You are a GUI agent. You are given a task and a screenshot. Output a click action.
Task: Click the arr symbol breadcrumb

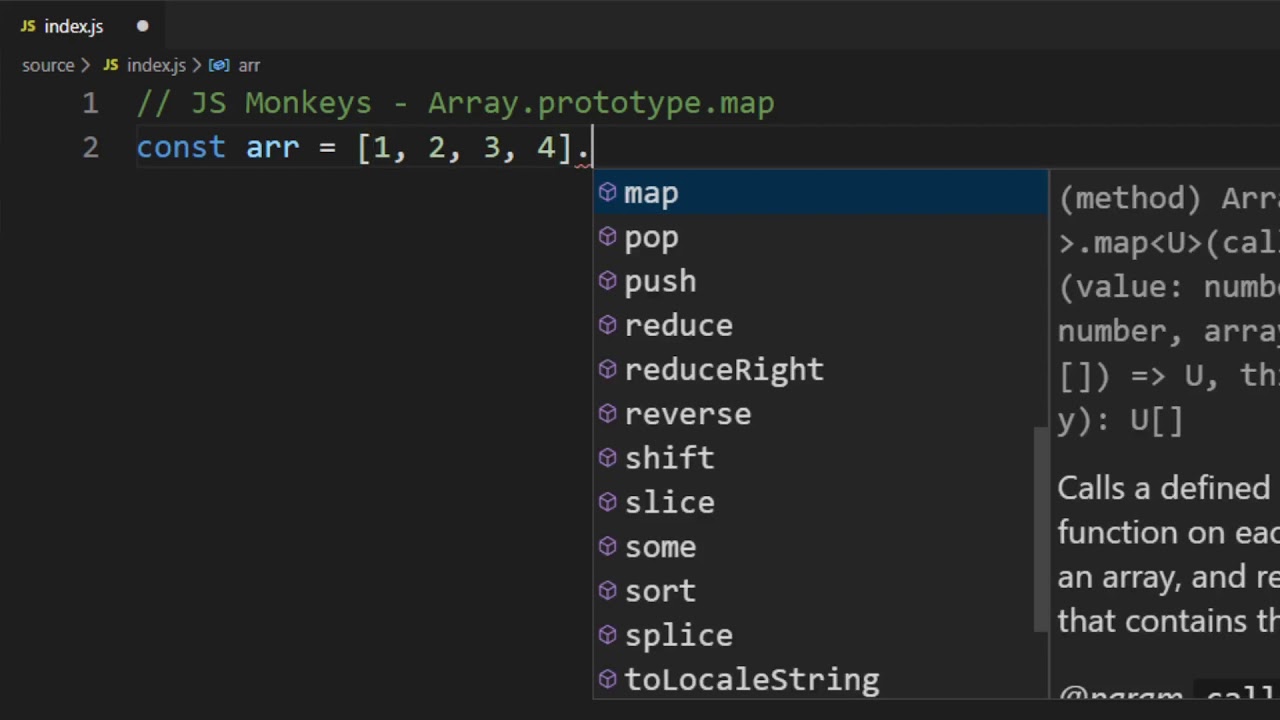point(248,65)
